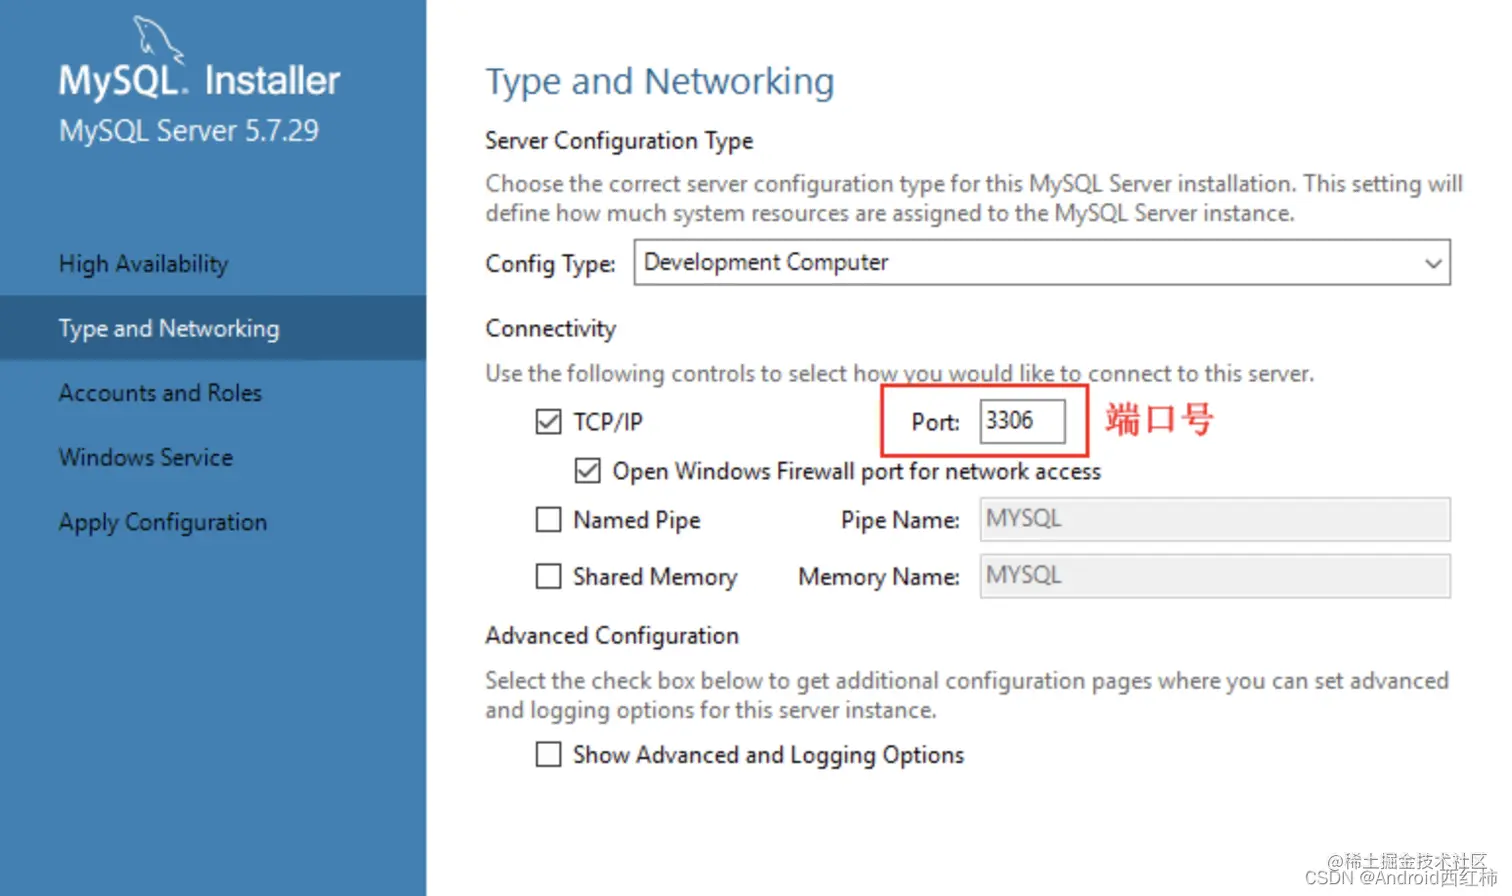The width and height of the screenshot is (1512, 896).
Task: Click the Config Type label
Action: 550,264
